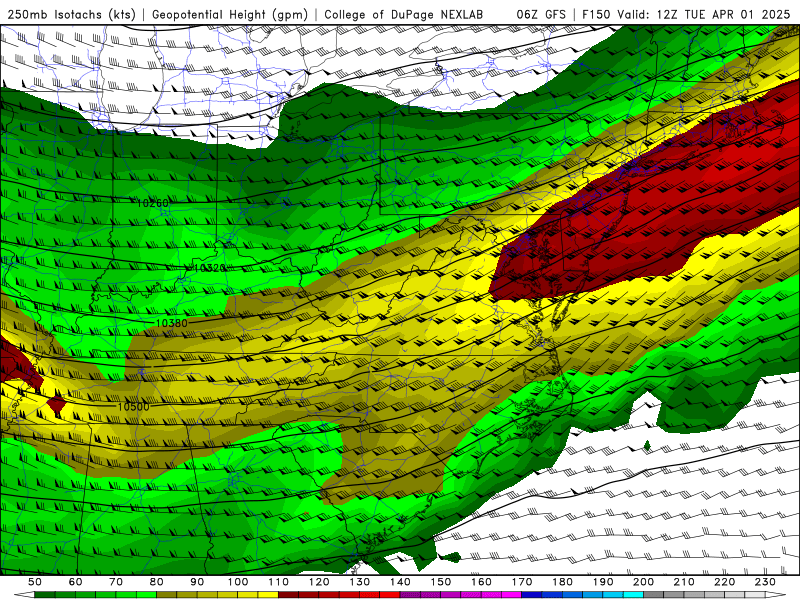This screenshot has width=800, height=600.
Task: Click the color bar value label 150
Action: point(441,582)
